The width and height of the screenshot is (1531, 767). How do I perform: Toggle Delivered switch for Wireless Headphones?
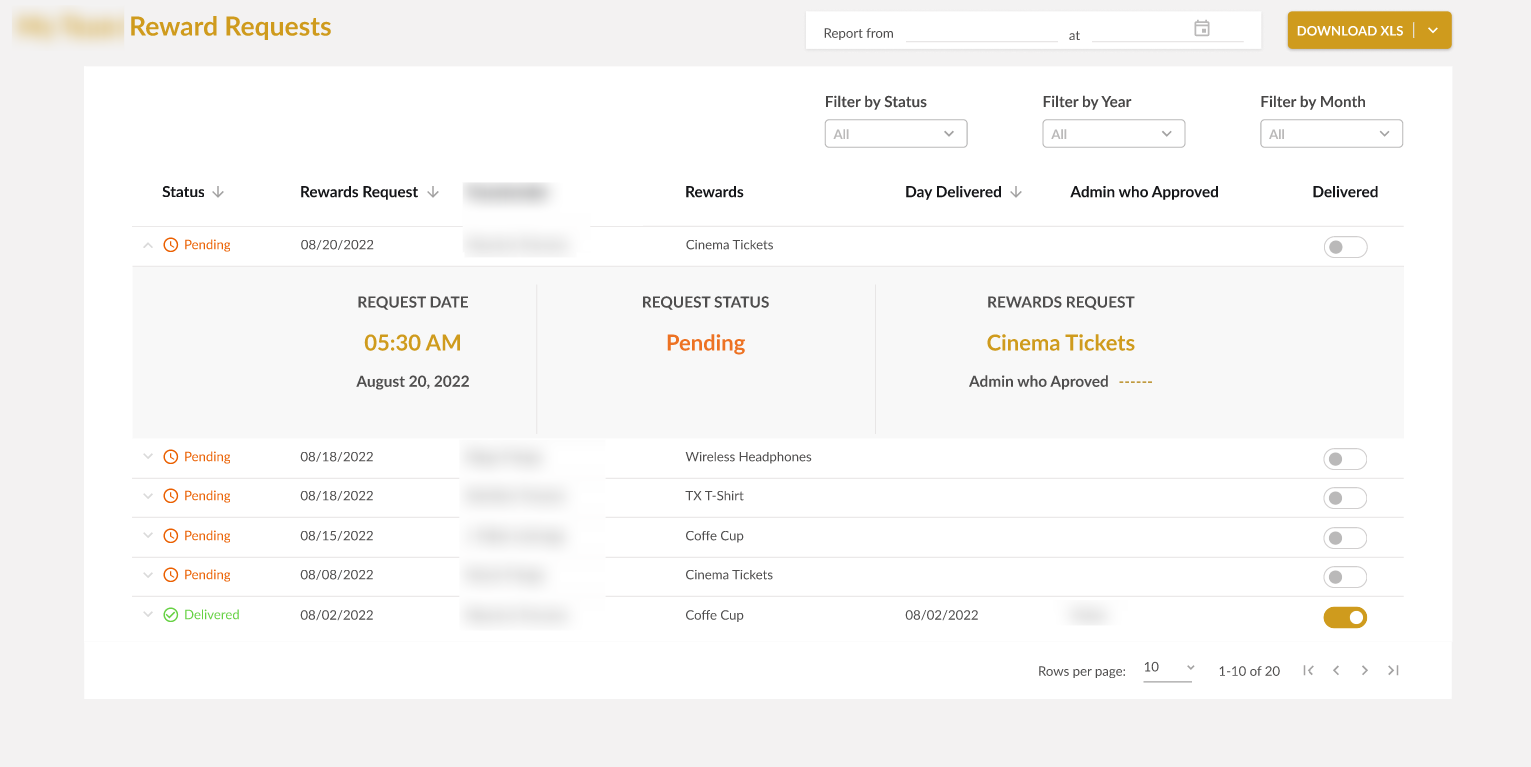coord(1344,459)
